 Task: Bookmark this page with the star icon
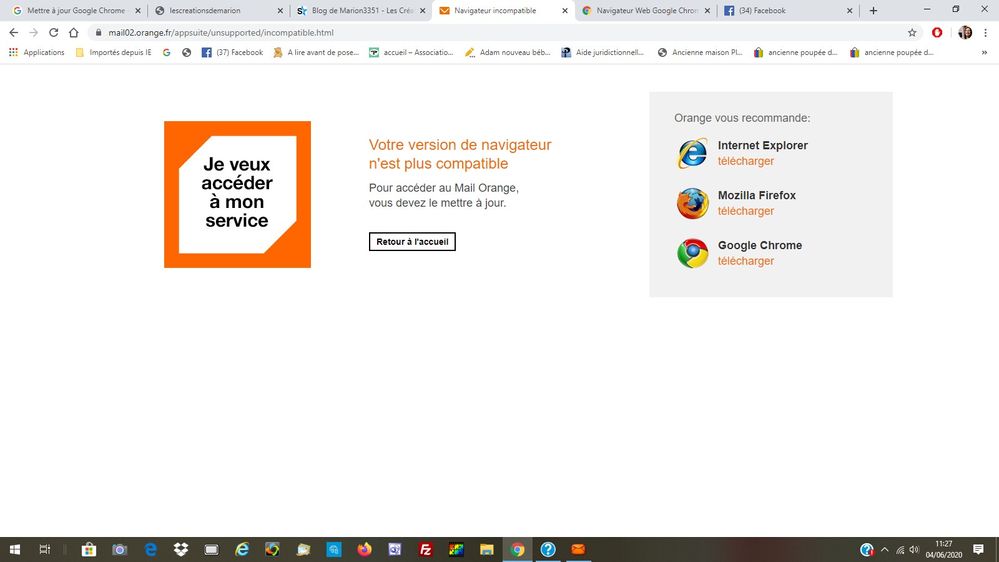coord(912,32)
